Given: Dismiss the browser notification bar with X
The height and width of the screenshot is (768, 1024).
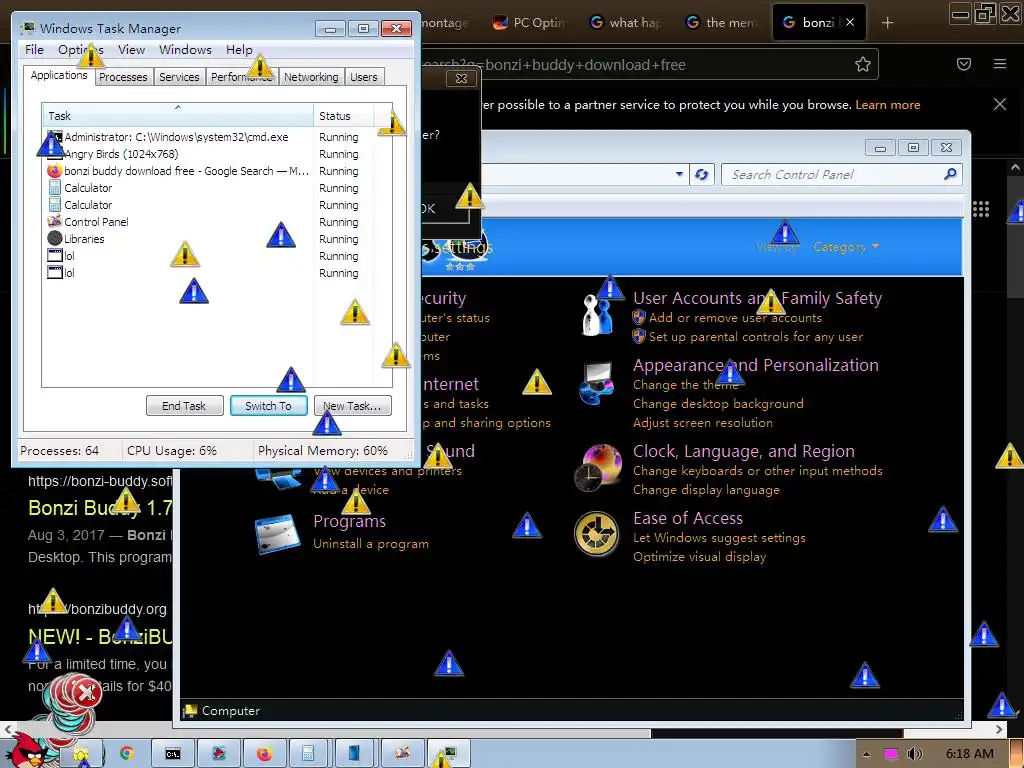Looking at the screenshot, I should click(x=1000, y=104).
